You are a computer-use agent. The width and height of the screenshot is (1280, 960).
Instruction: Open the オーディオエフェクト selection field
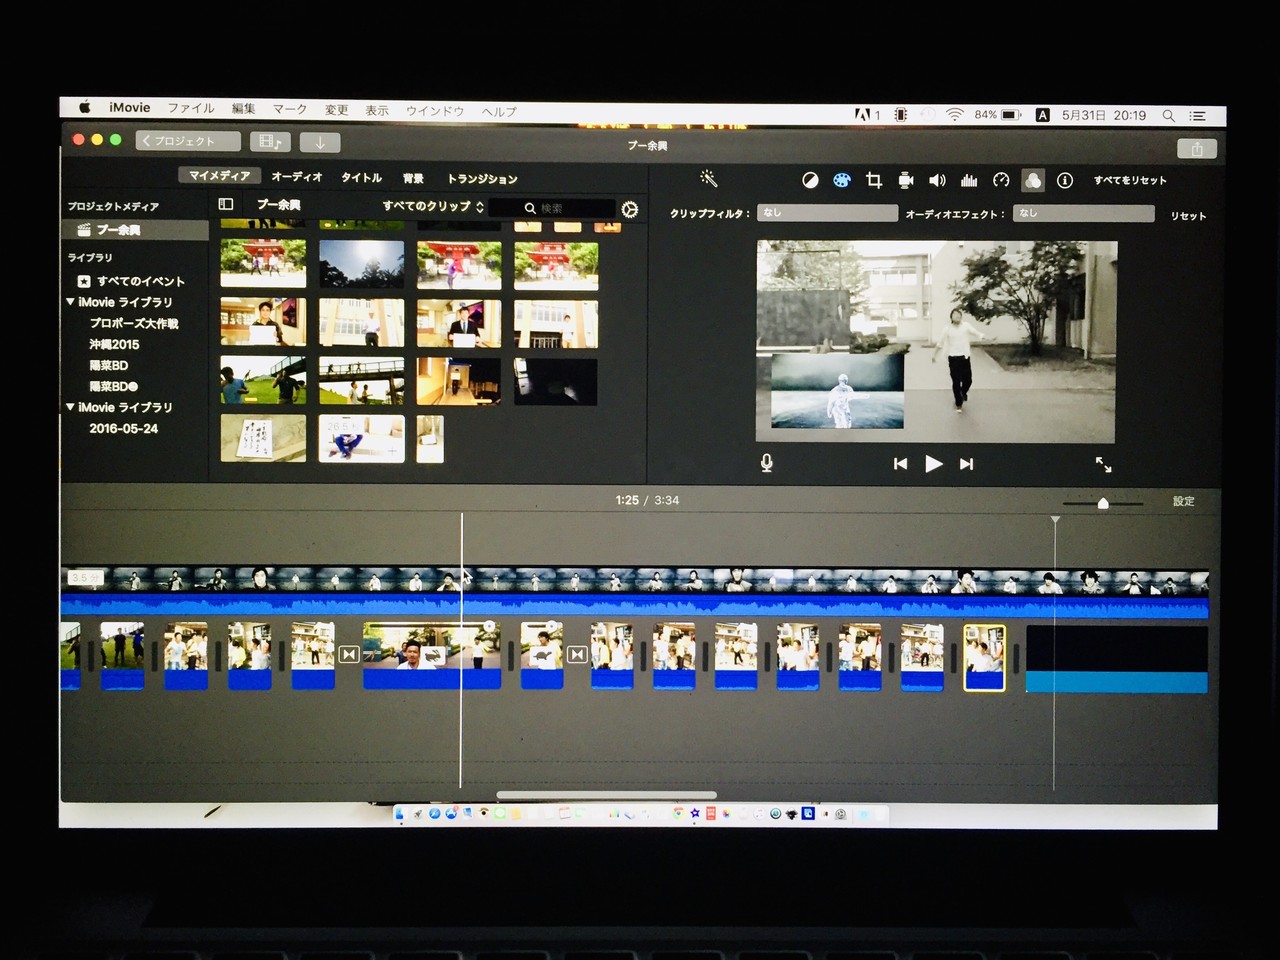1084,213
